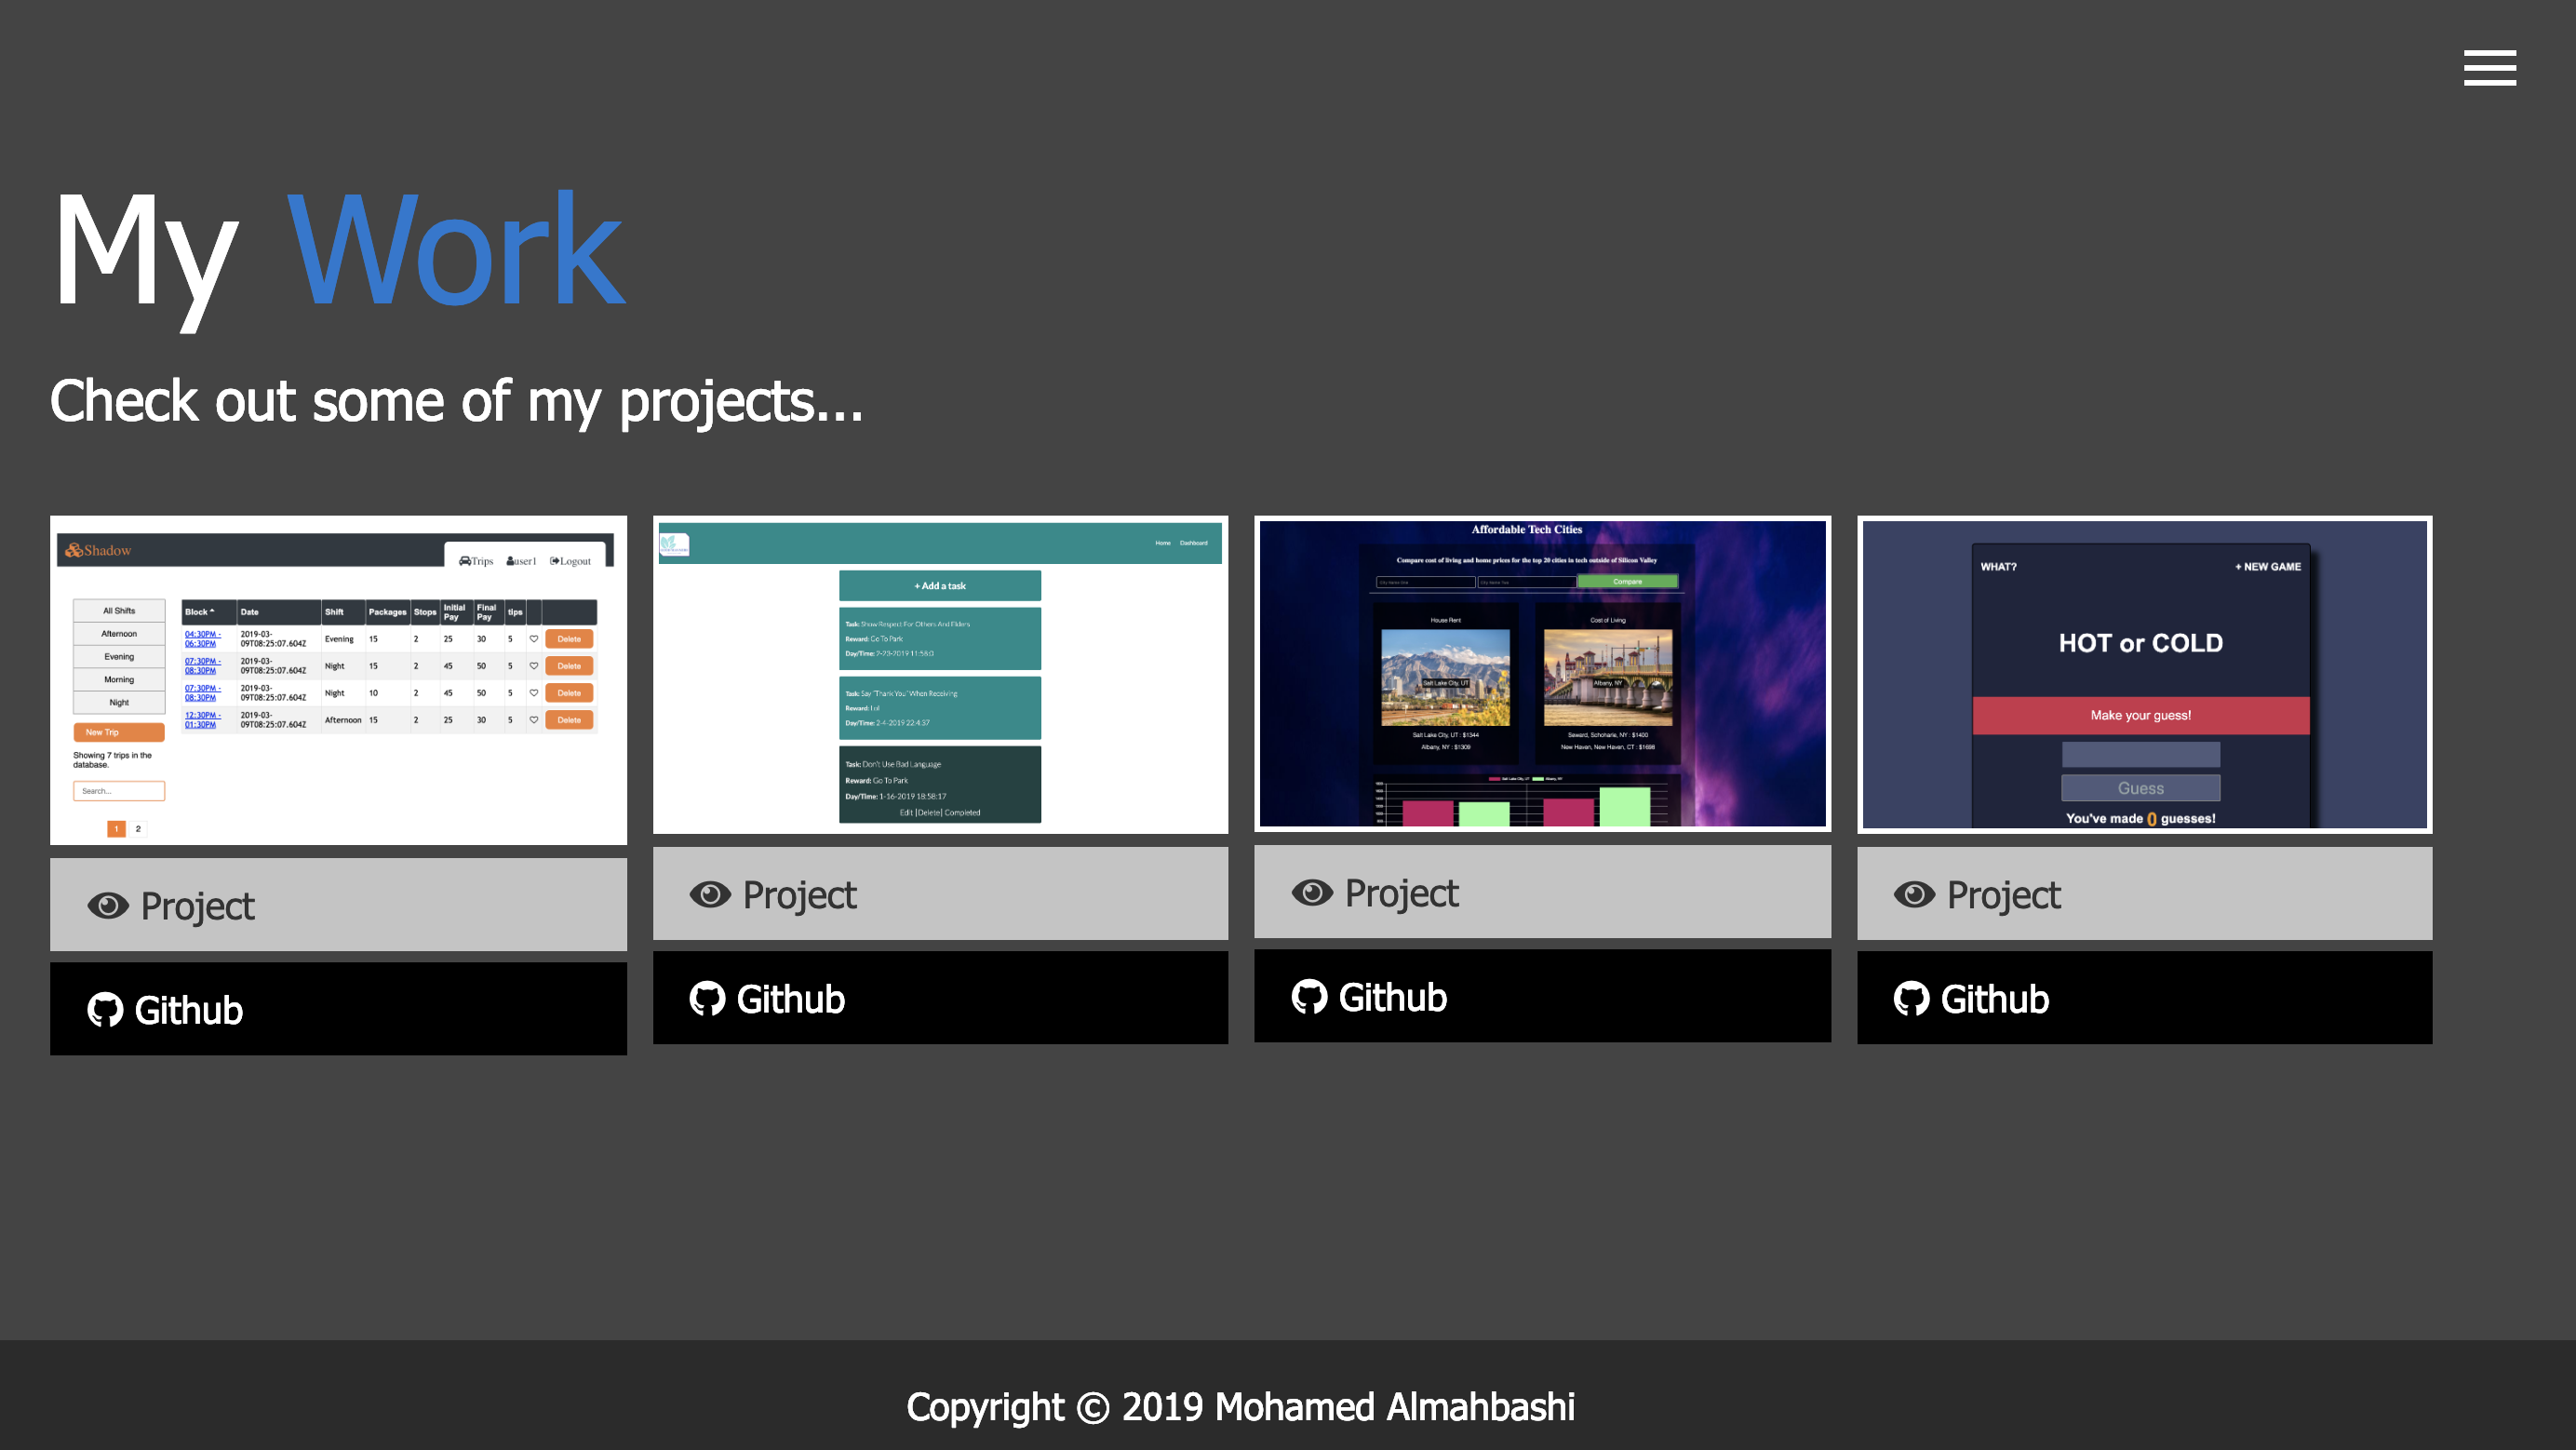
Task: Click GitHub logo under Hot or Cold project
Action: (x=1911, y=999)
